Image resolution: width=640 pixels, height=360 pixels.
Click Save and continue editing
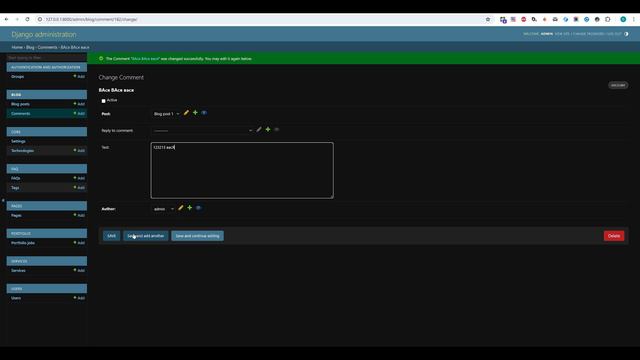coord(198,236)
